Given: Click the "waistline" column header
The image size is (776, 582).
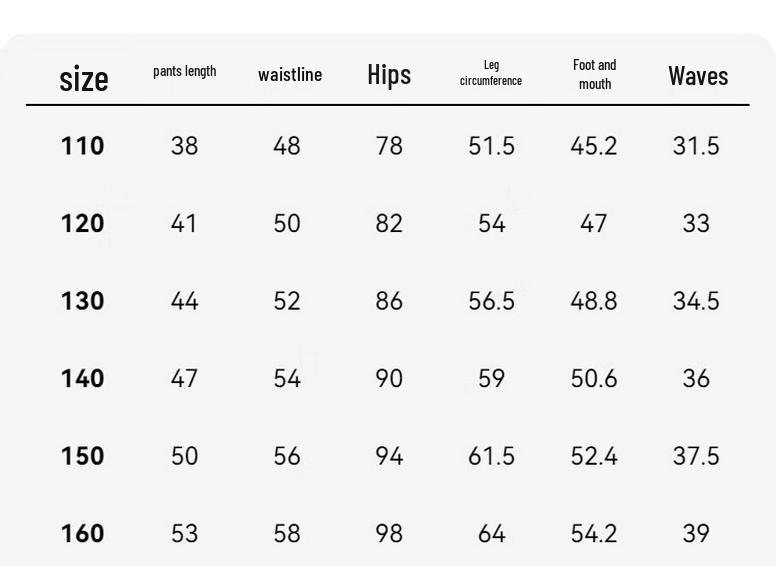Looking at the screenshot, I should coord(290,75).
